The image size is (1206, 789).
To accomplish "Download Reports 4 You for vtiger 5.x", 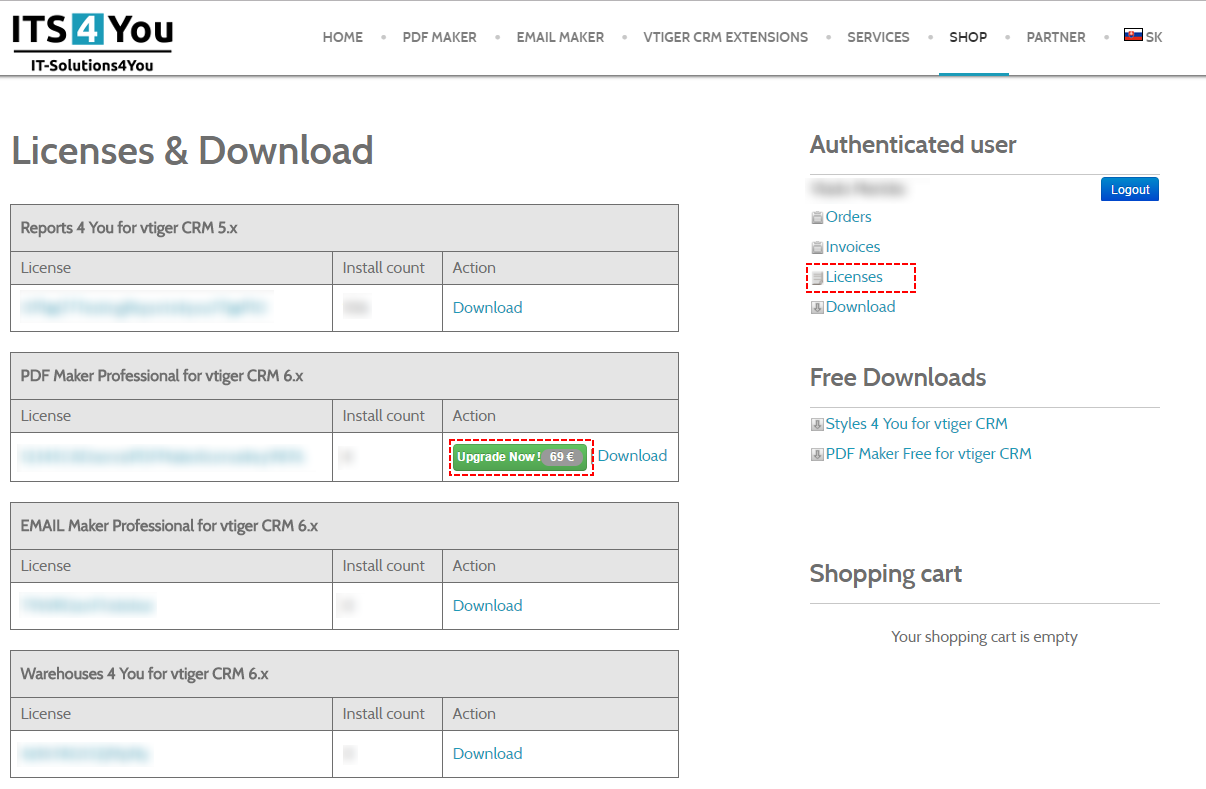I will coord(487,308).
